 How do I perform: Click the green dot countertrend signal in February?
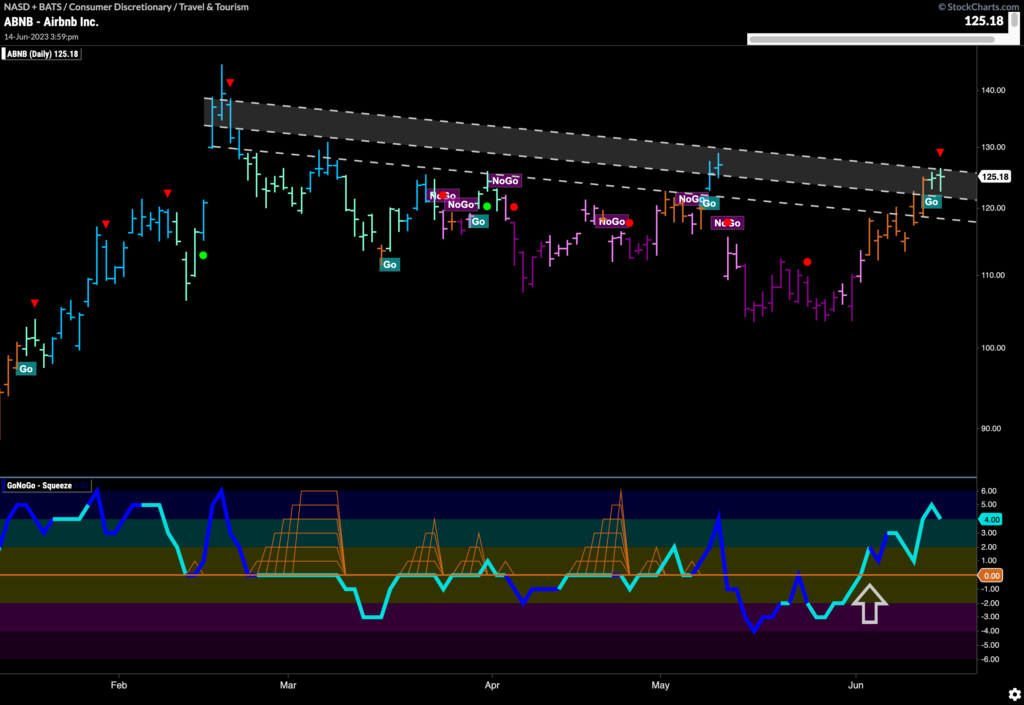203,255
